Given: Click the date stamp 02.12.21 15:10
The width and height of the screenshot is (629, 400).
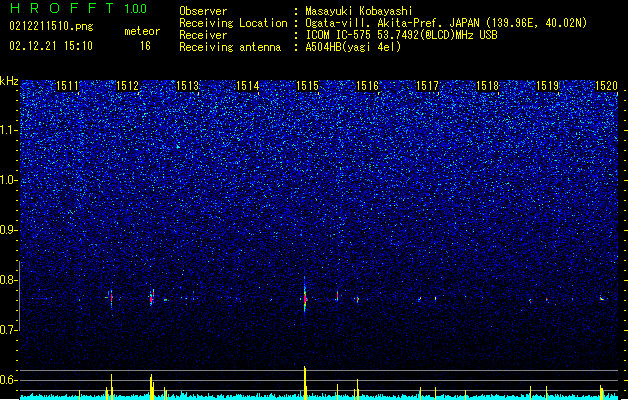Looking at the screenshot, I should click(x=51, y=46).
